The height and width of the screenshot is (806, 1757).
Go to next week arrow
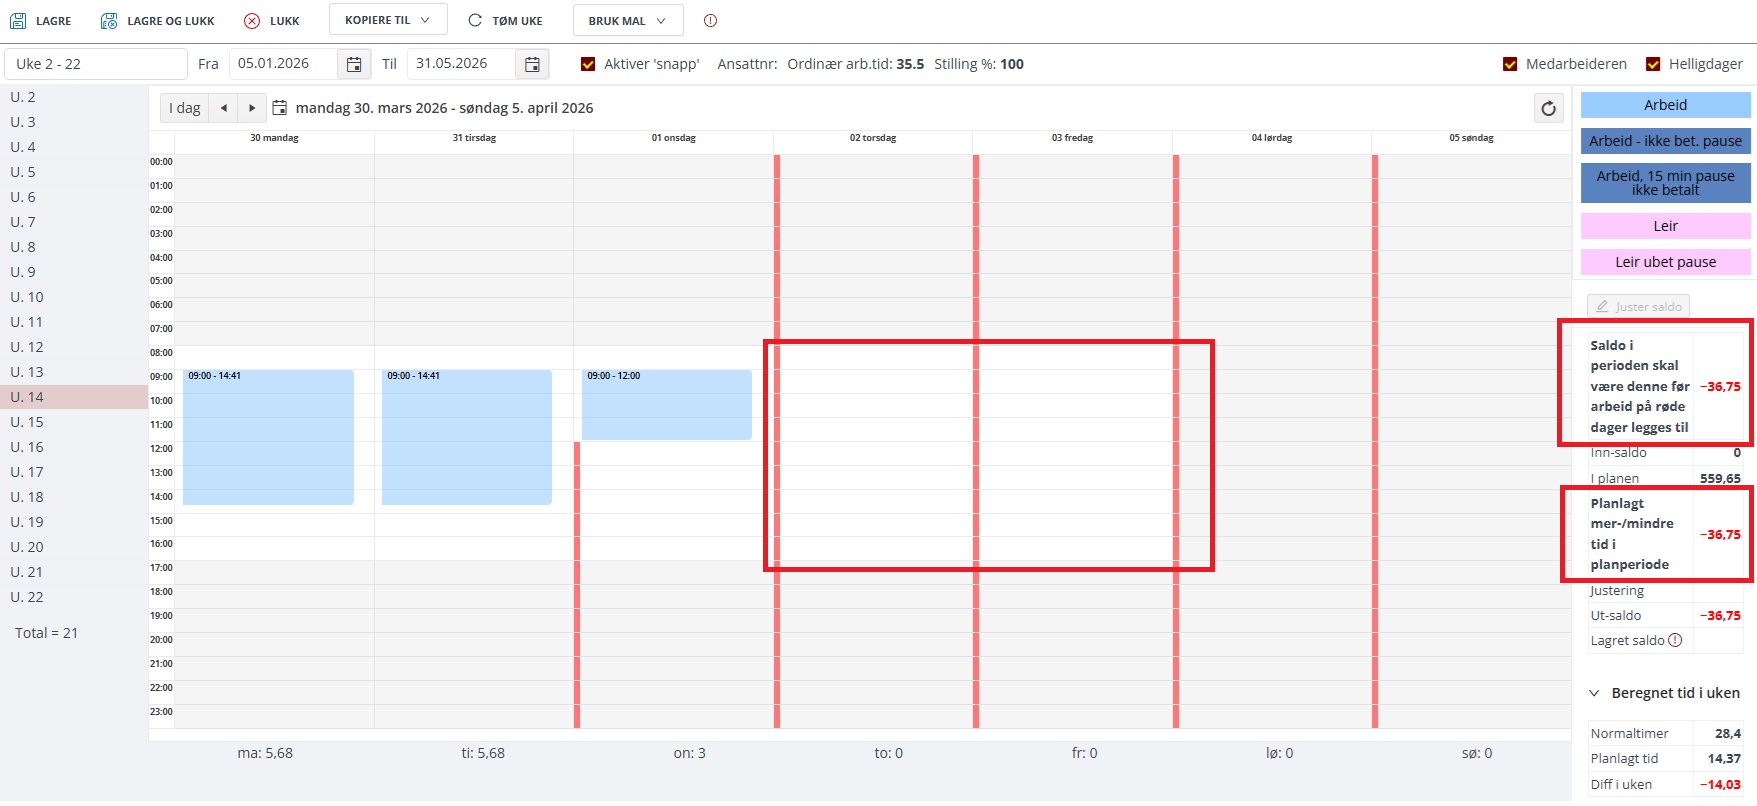pyautogui.click(x=252, y=108)
